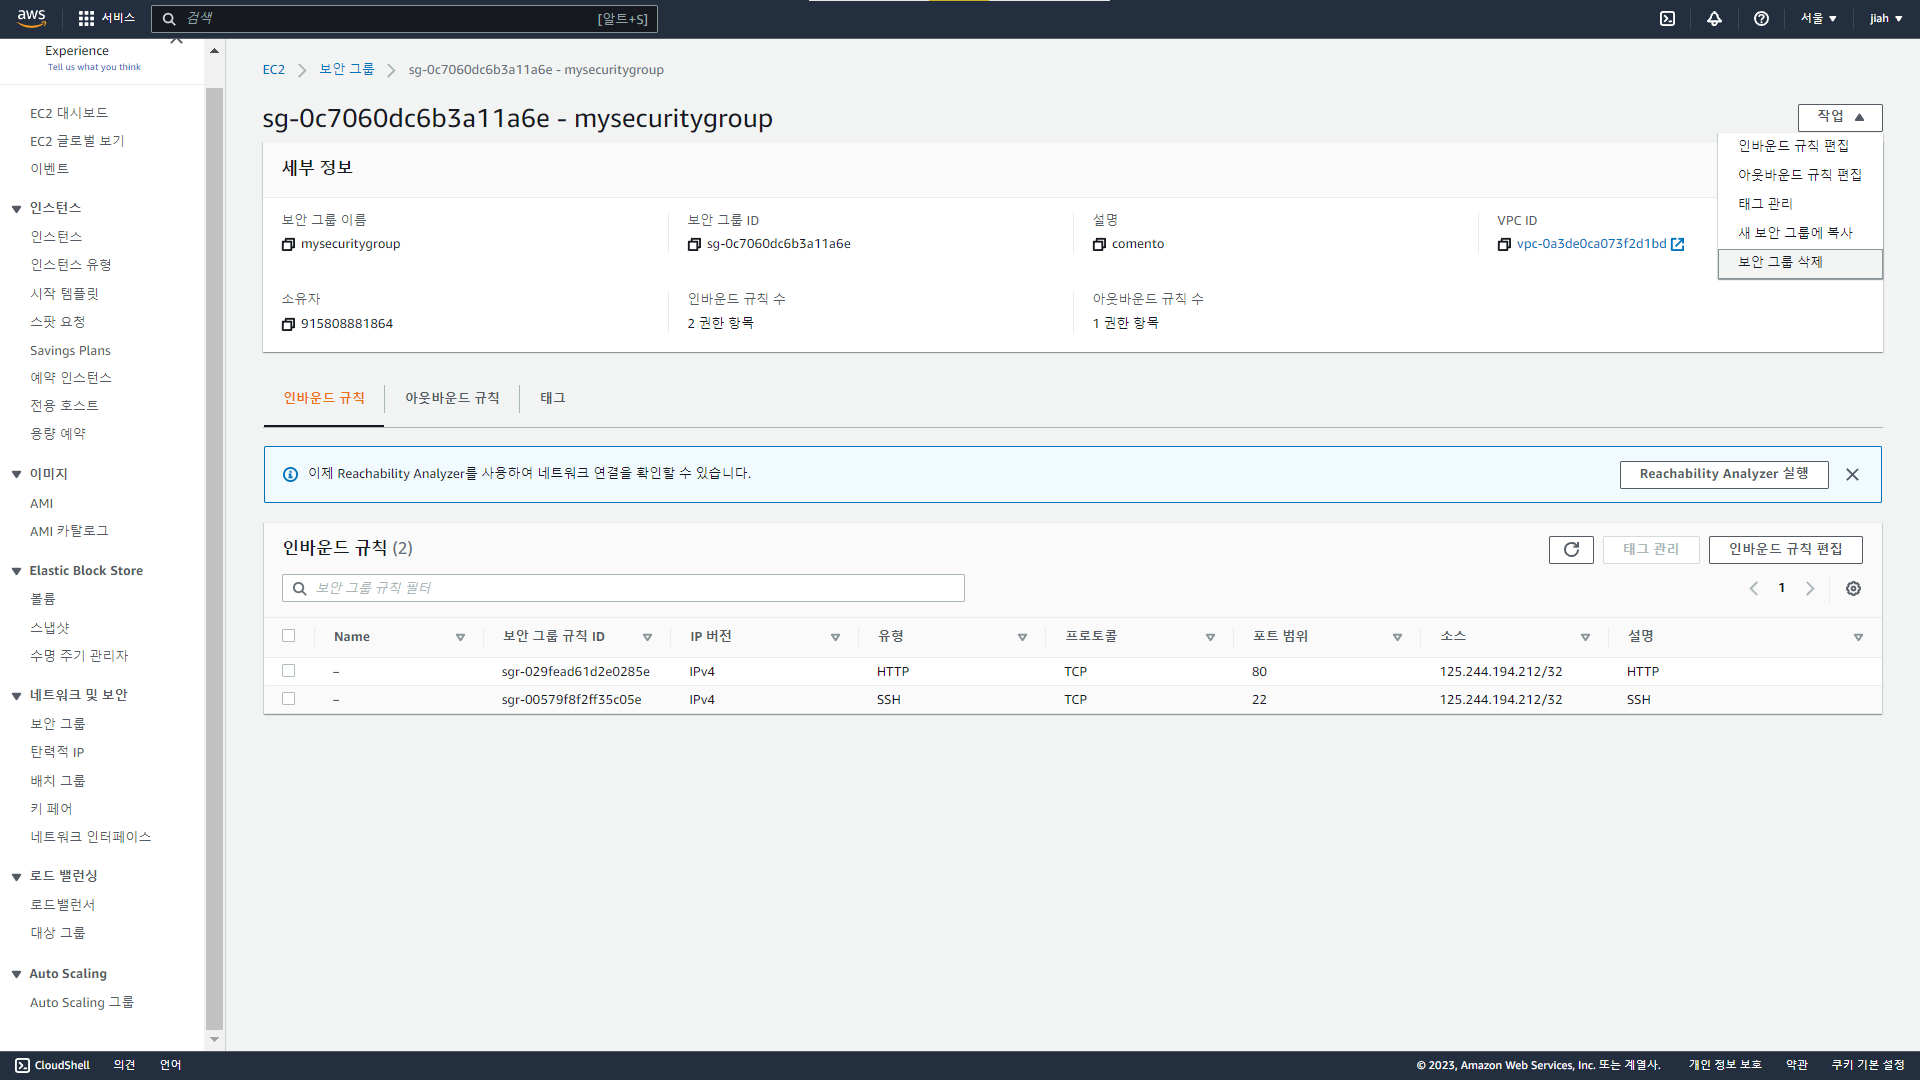Go to previous page of rules

1753,588
